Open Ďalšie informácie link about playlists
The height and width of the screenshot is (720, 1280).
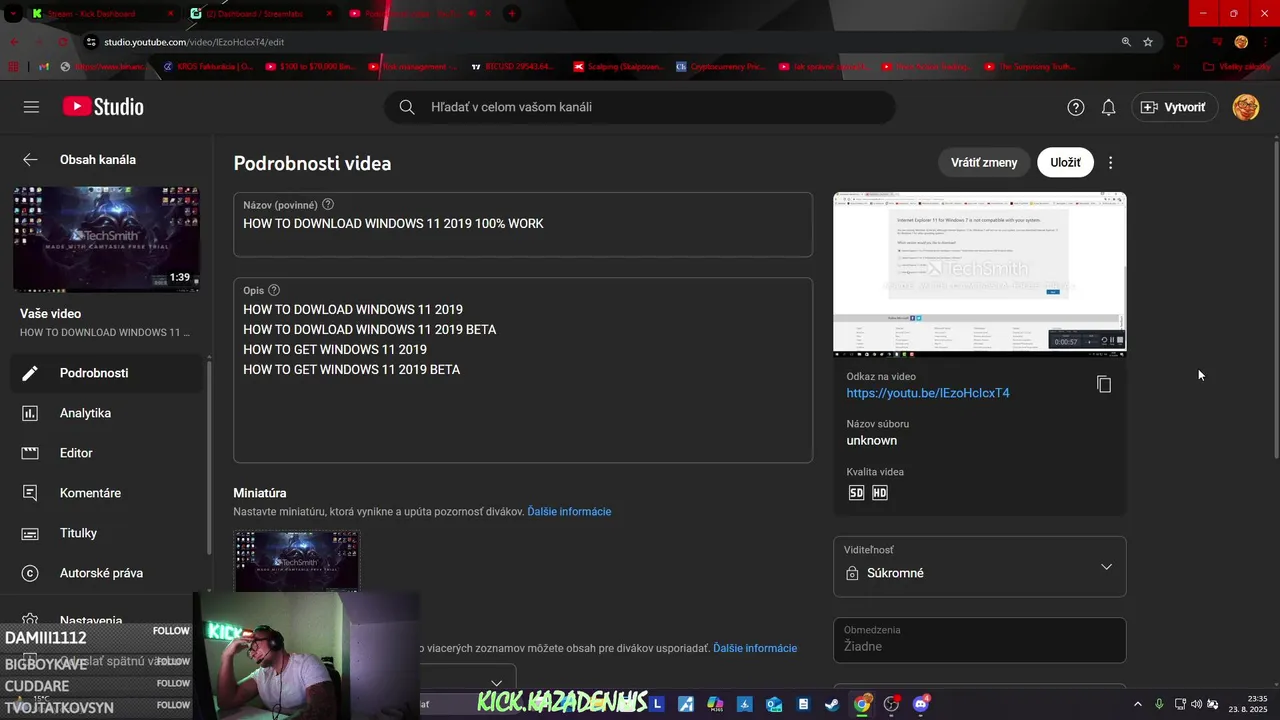click(755, 648)
